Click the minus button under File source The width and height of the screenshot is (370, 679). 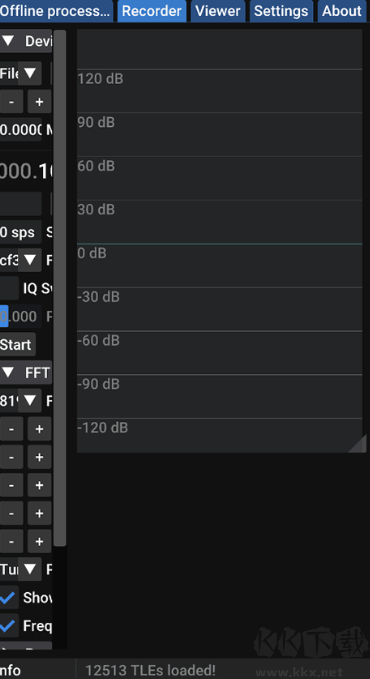click(11, 102)
